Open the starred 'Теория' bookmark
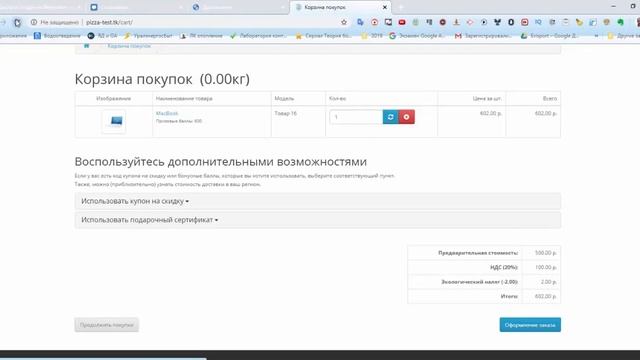 coord(324,36)
